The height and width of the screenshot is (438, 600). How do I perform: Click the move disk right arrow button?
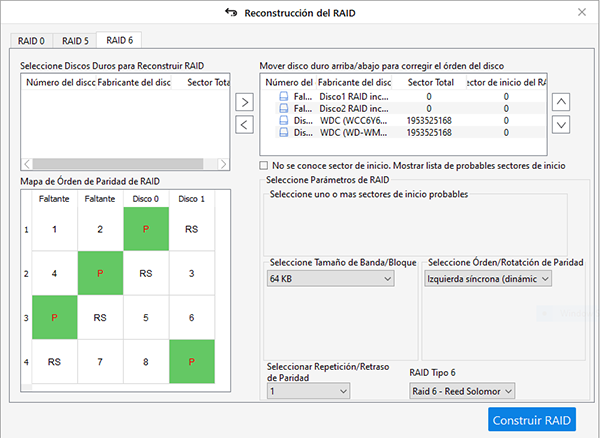click(x=245, y=102)
